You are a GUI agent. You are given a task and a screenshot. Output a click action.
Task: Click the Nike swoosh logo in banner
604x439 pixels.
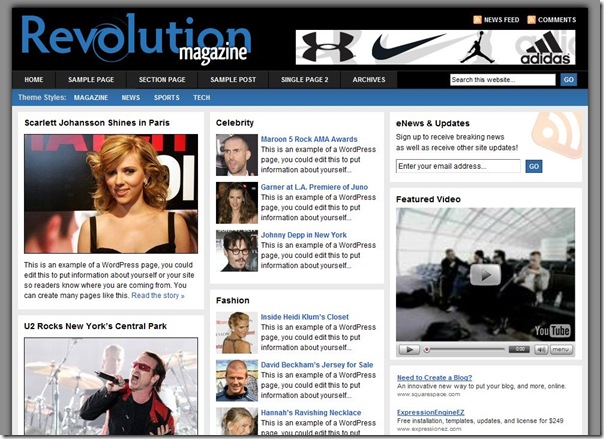coord(408,47)
